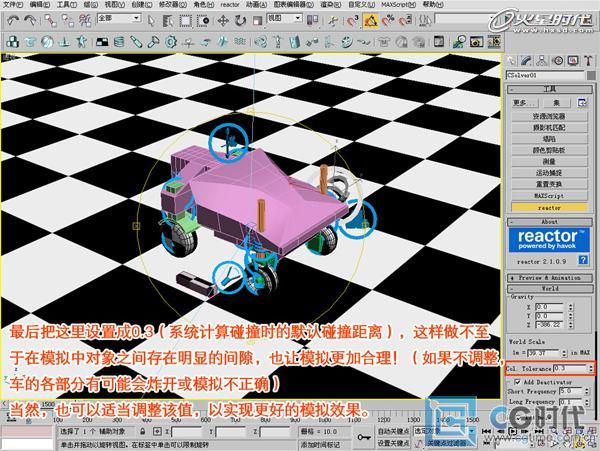This screenshot has height=451, width=600.
Task: Collapse the 工具 rollout header
Action: pyautogui.click(x=550, y=89)
